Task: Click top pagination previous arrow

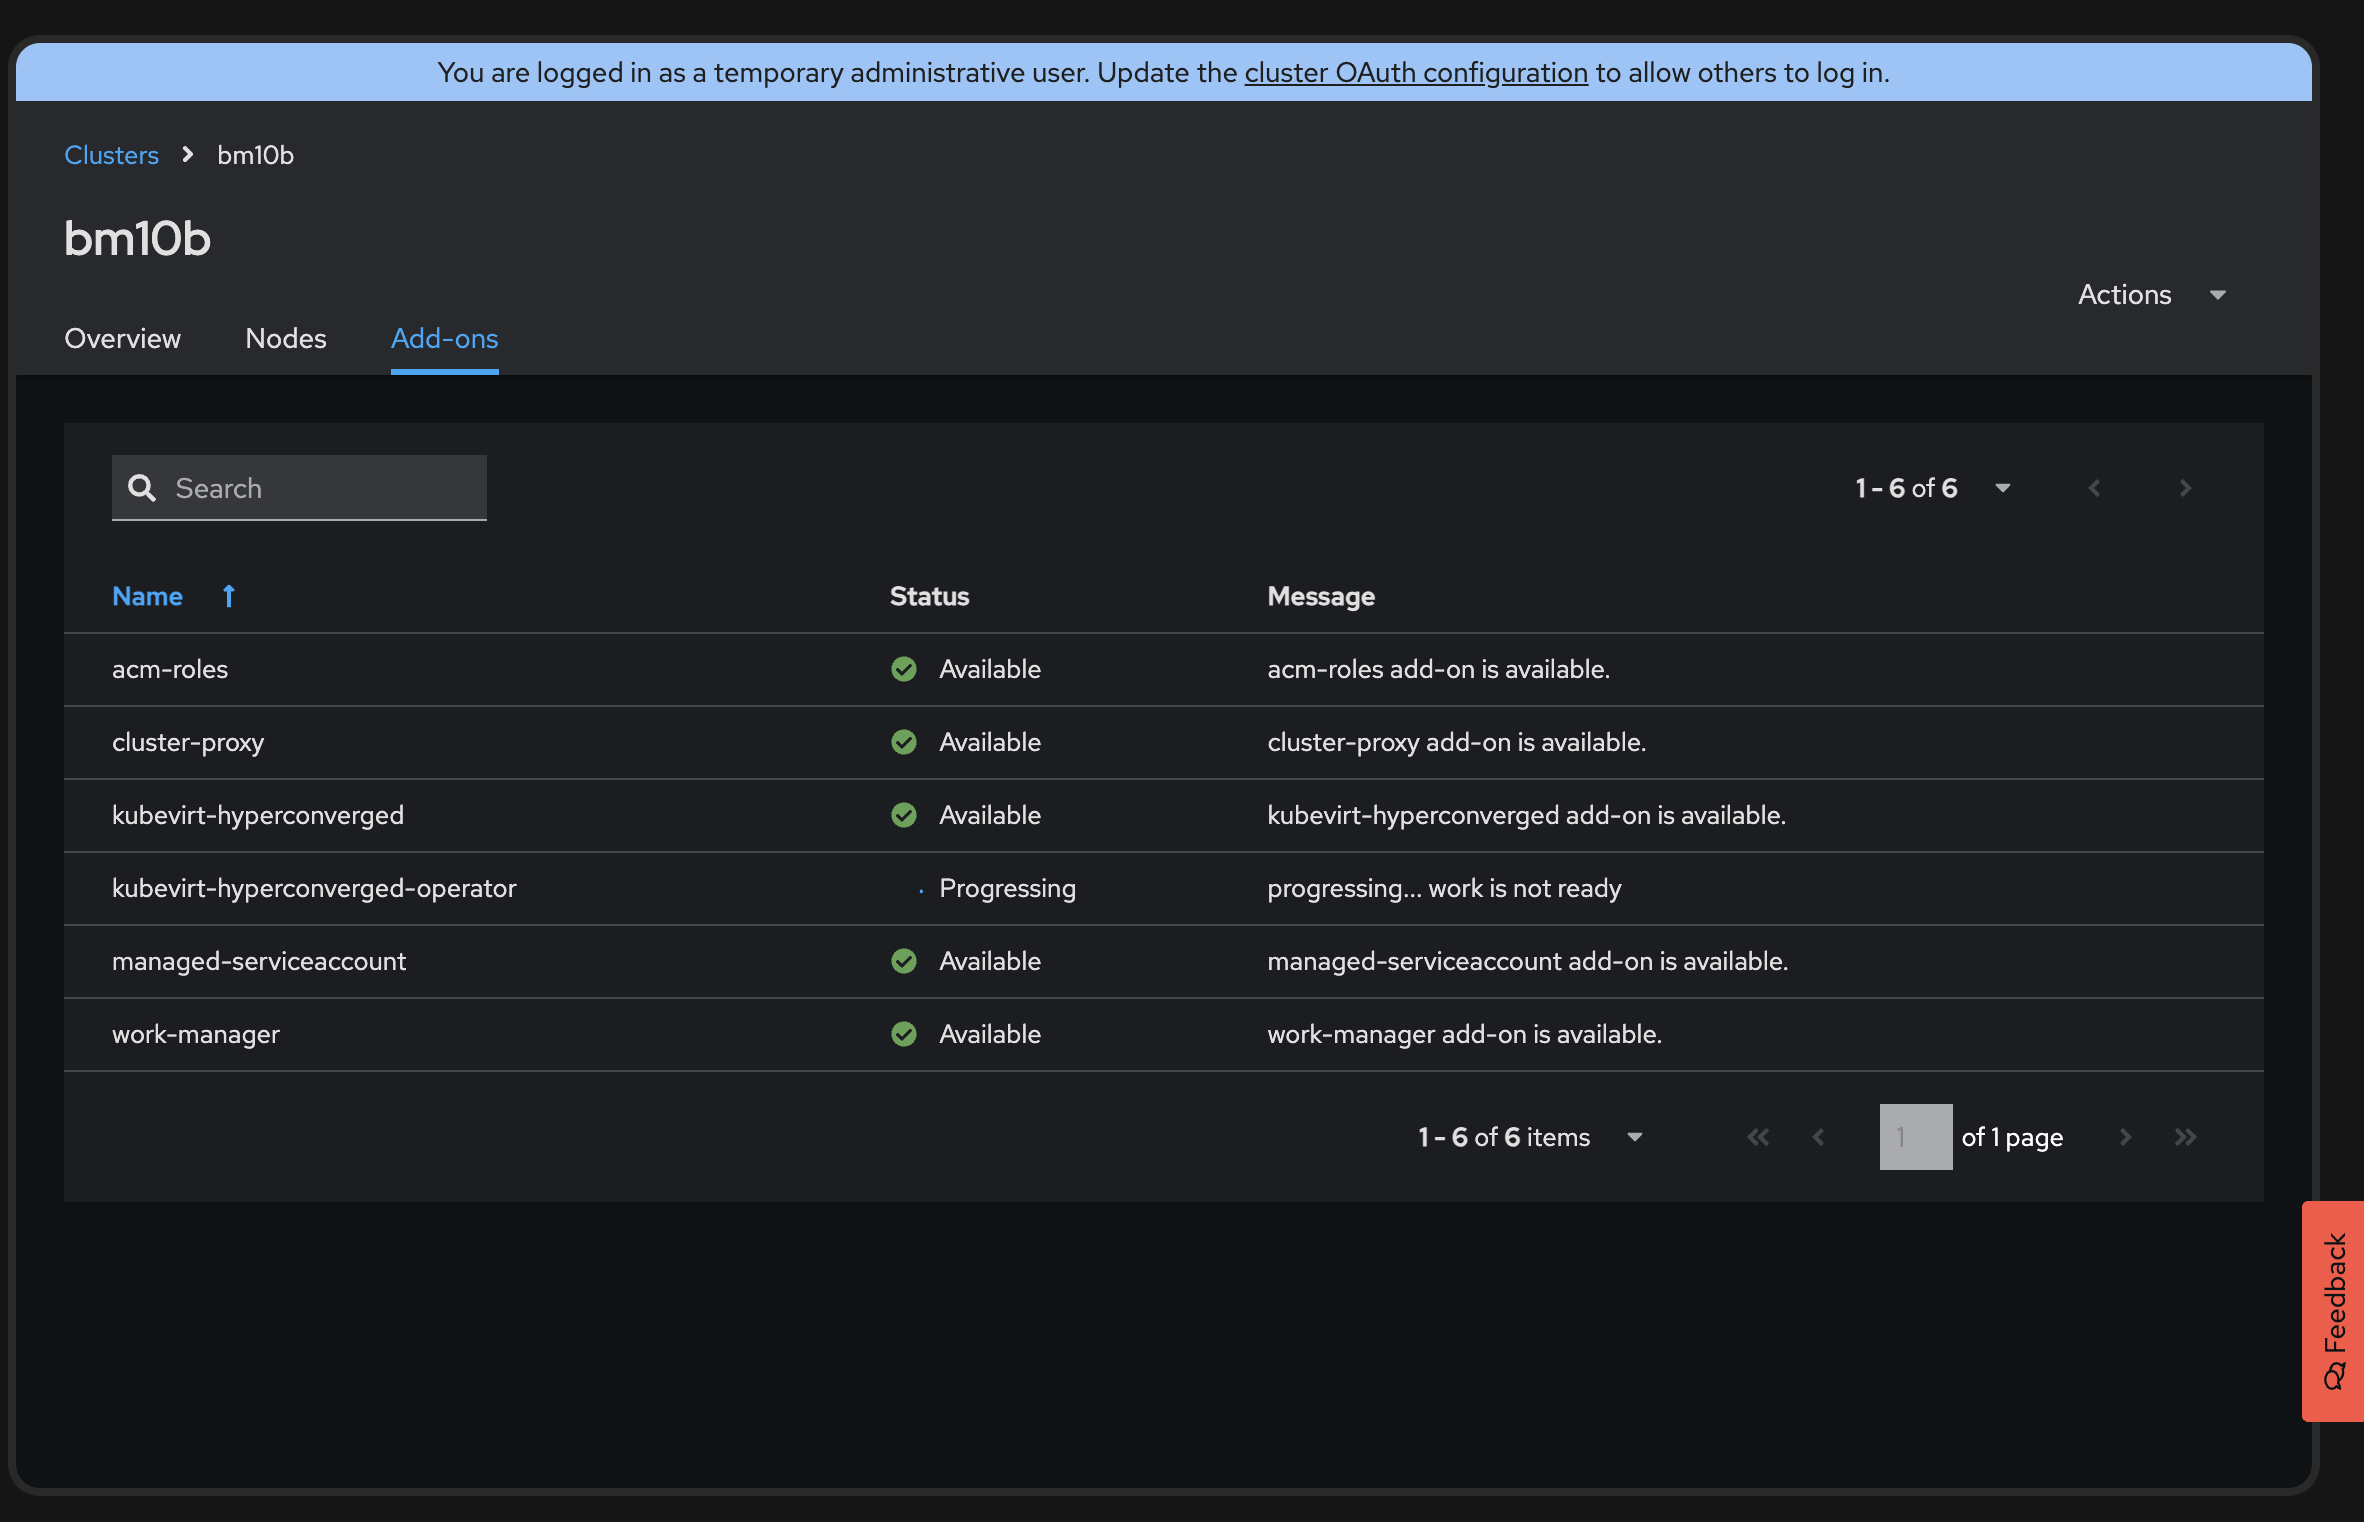Action: click(x=2095, y=488)
